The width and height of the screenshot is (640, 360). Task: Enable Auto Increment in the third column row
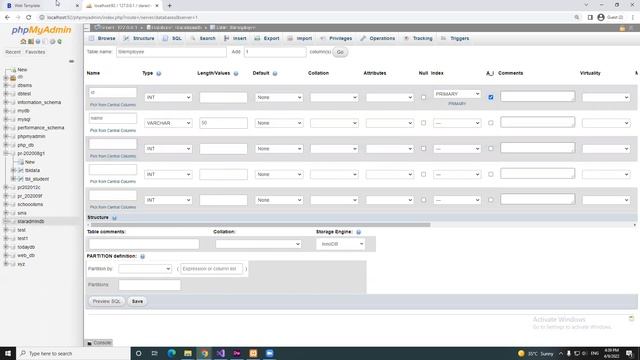tap(491, 149)
